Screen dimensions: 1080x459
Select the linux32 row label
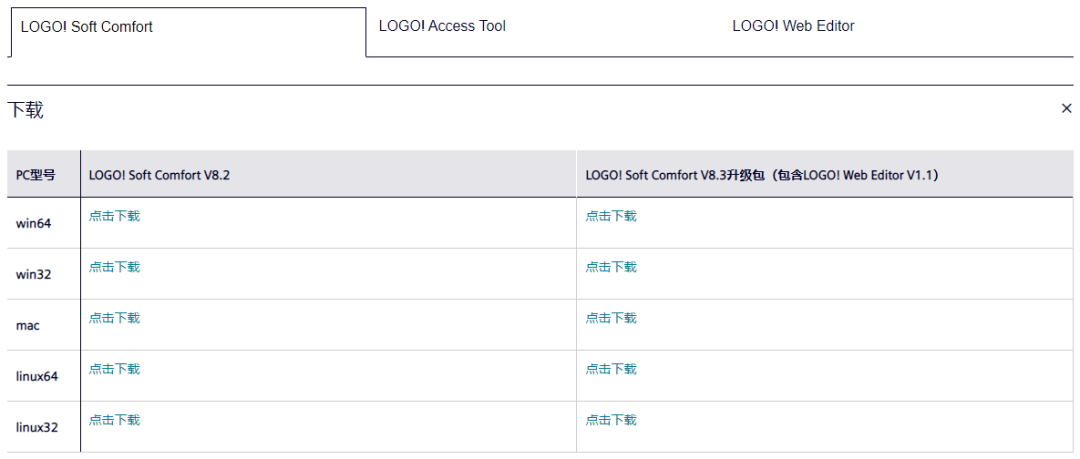pyautogui.click(x=37, y=427)
